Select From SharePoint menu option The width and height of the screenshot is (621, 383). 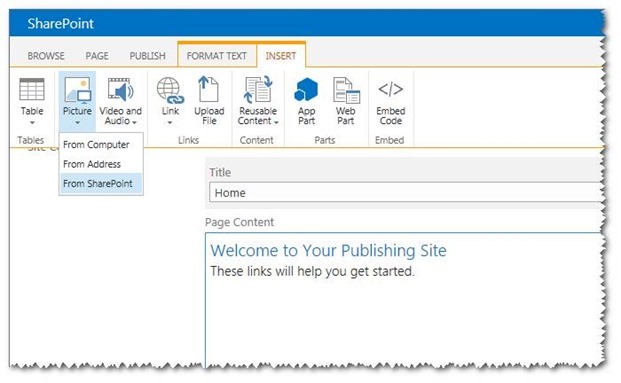[x=101, y=183]
